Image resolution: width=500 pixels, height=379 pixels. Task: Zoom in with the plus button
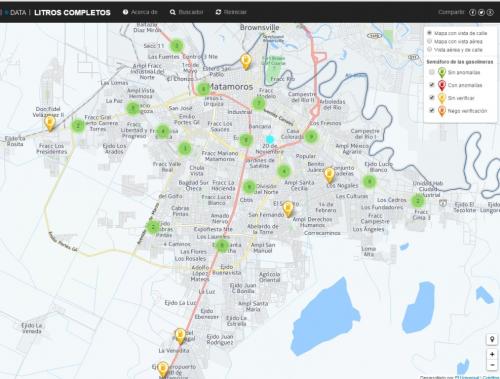click(x=492, y=354)
